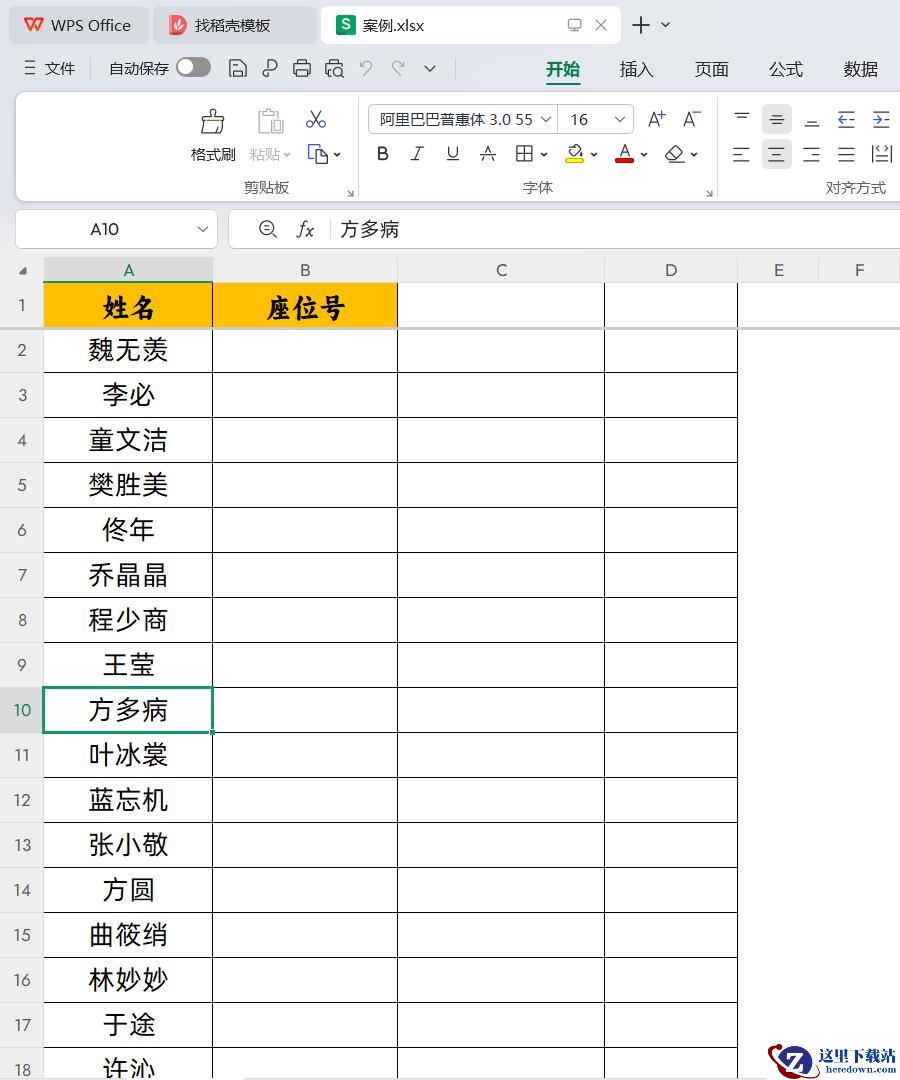Apply the red font color swatch
This screenshot has width=900, height=1080.
(x=625, y=154)
